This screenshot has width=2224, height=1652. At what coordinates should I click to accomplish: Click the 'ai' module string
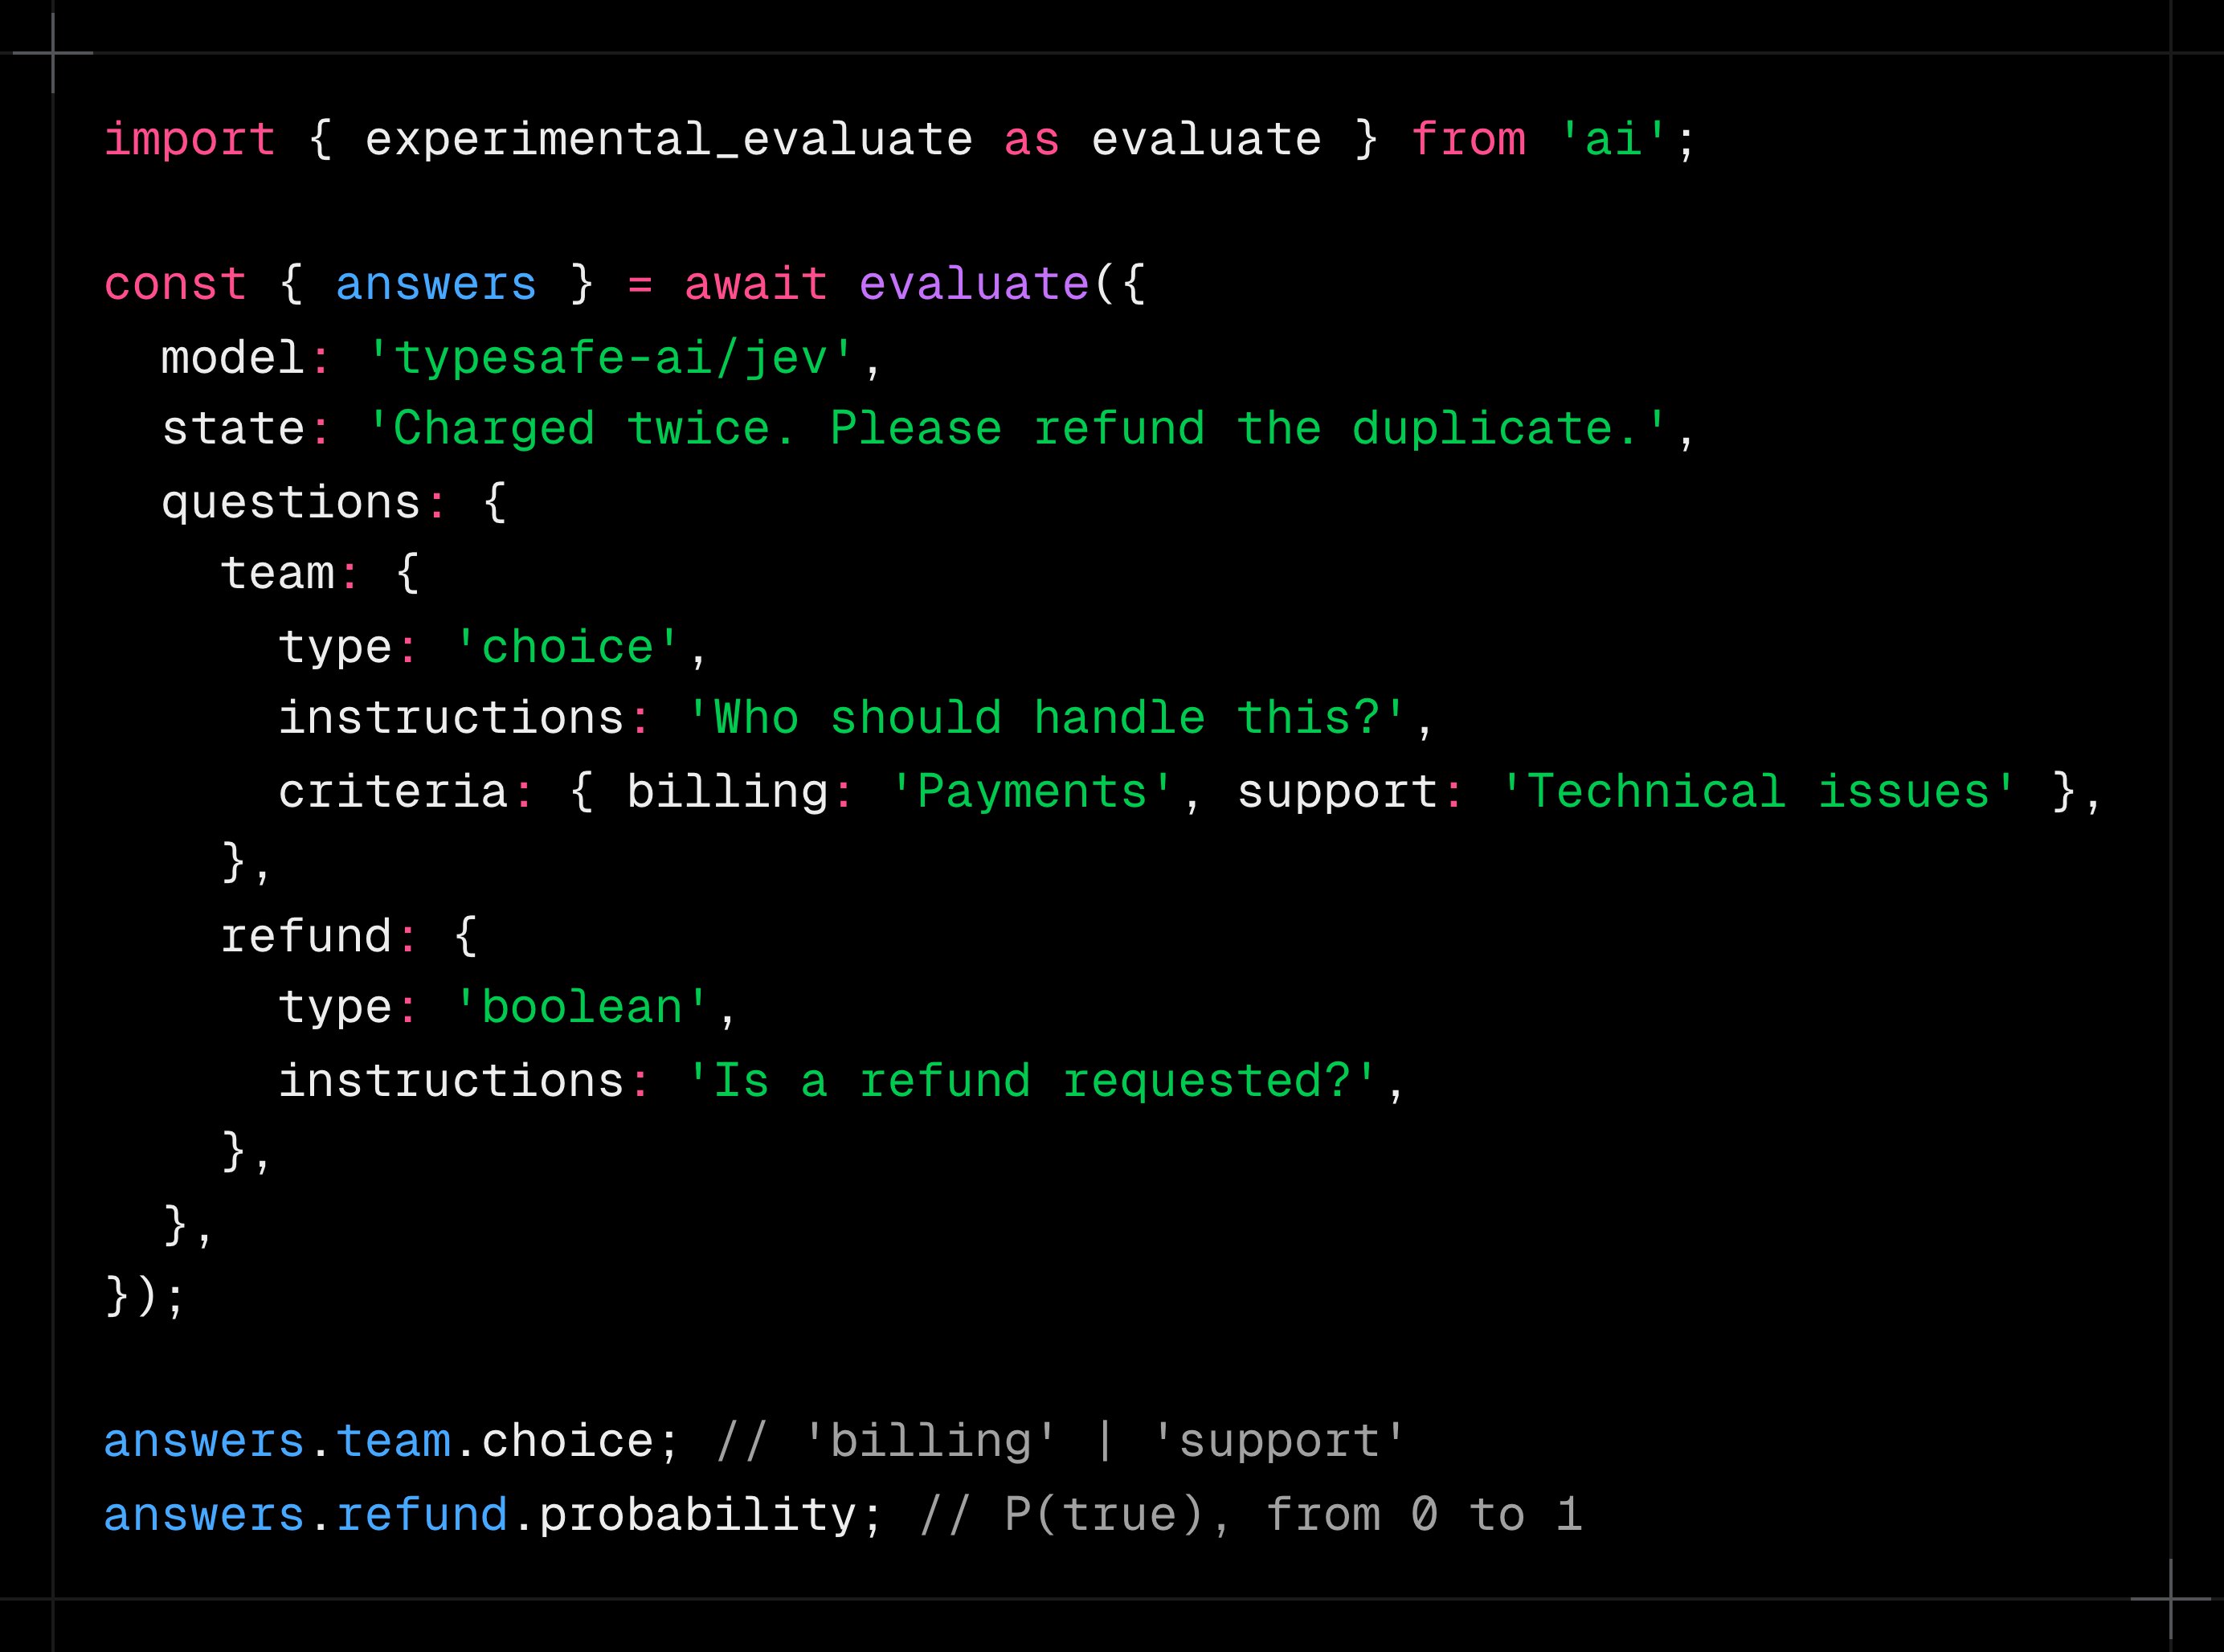1613,140
